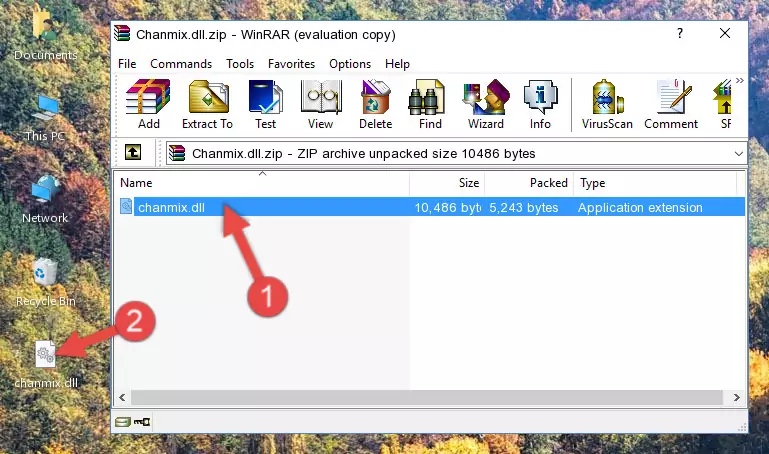The image size is (769, 454).
Task: Open the Find files tool
Action: pos(430,104)
